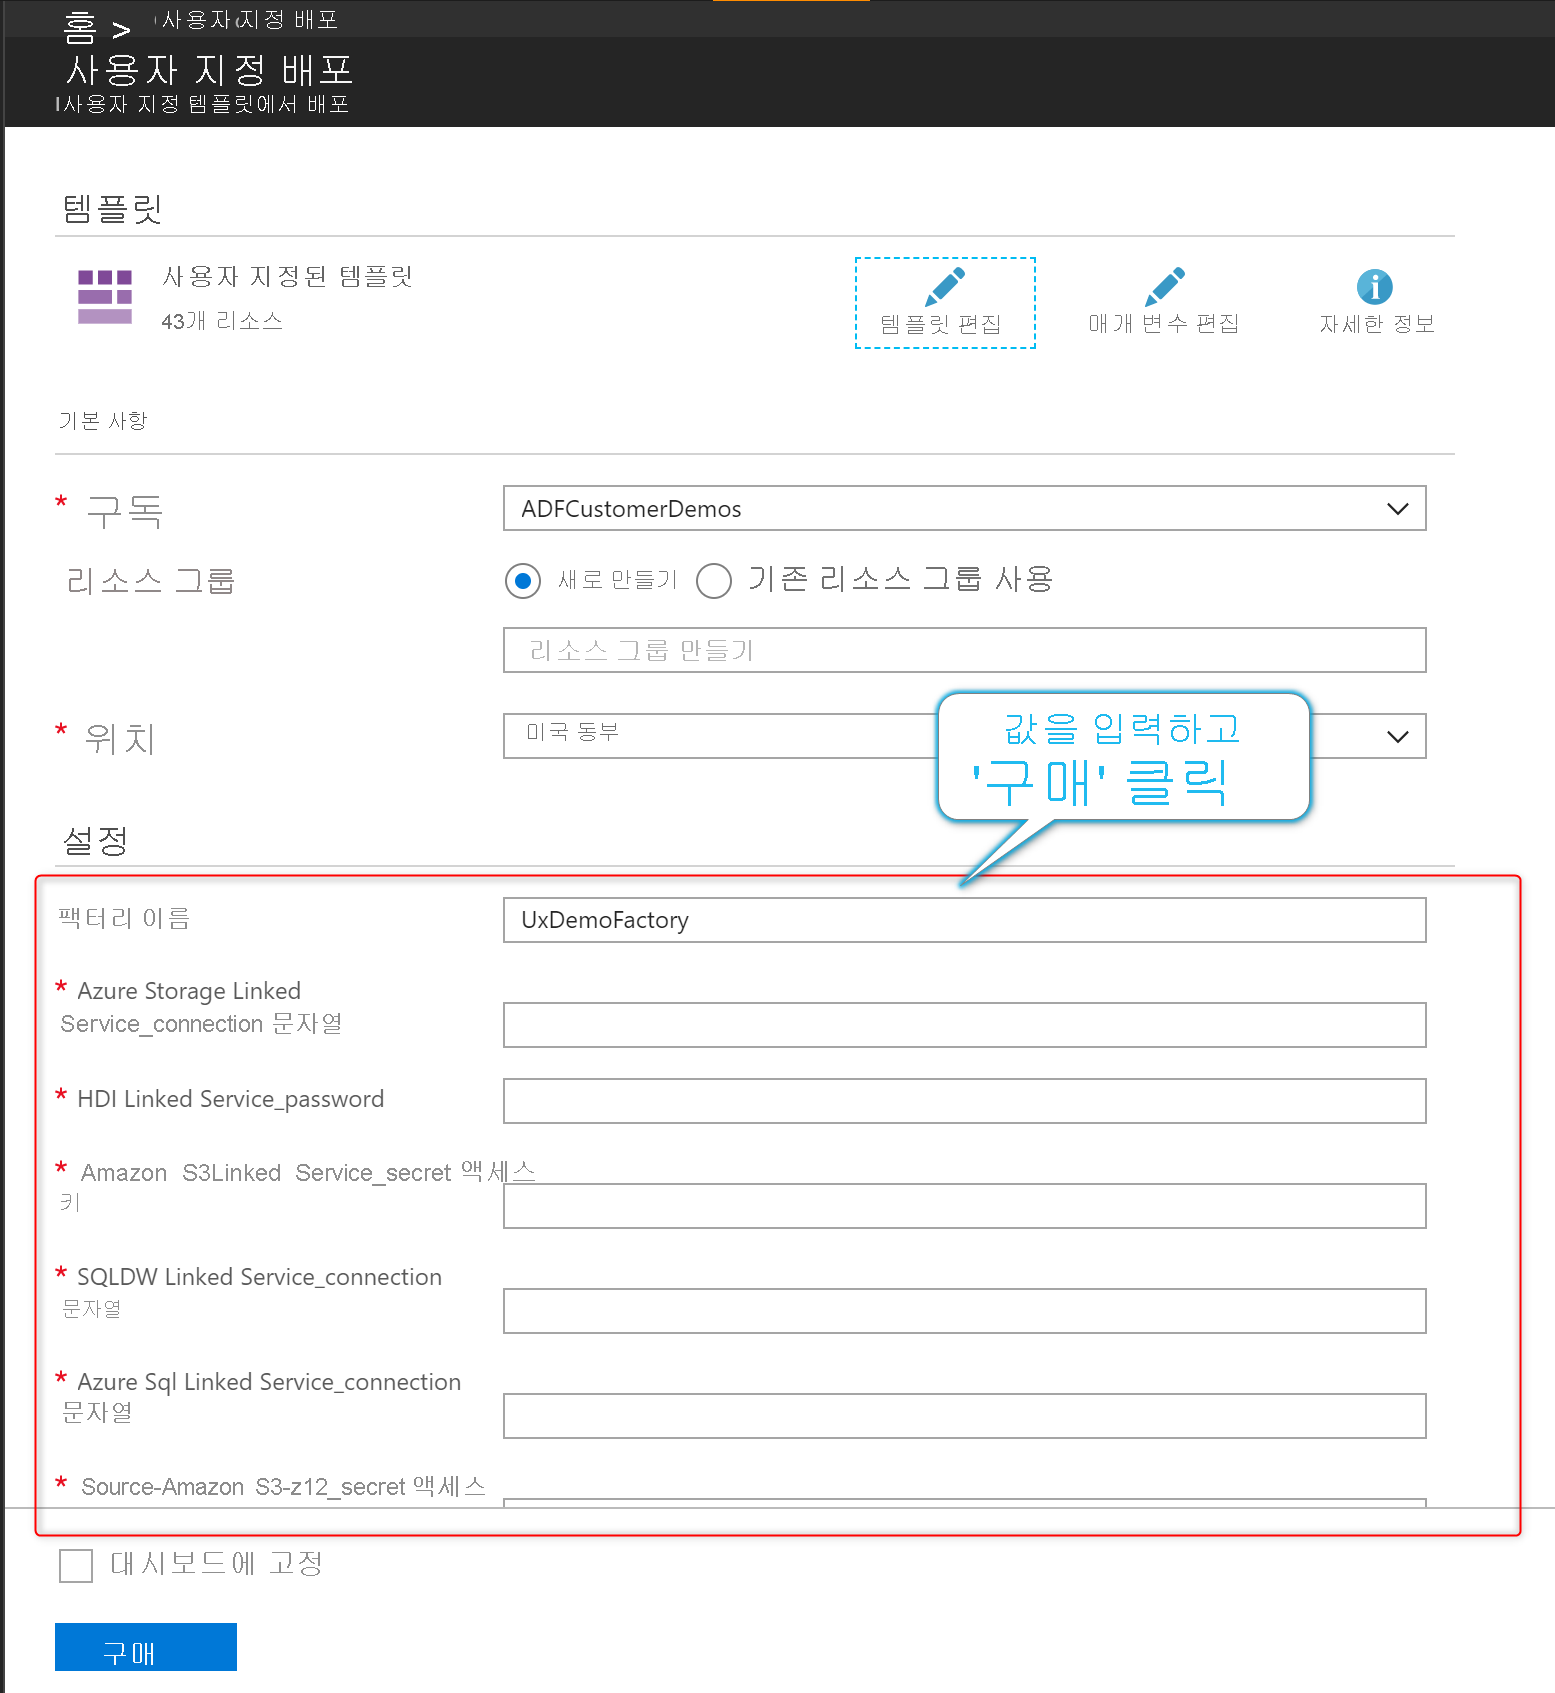Click Azure Sql Linked Service_connection field
1555x1693 pixels.
(x=964, y=1416)
